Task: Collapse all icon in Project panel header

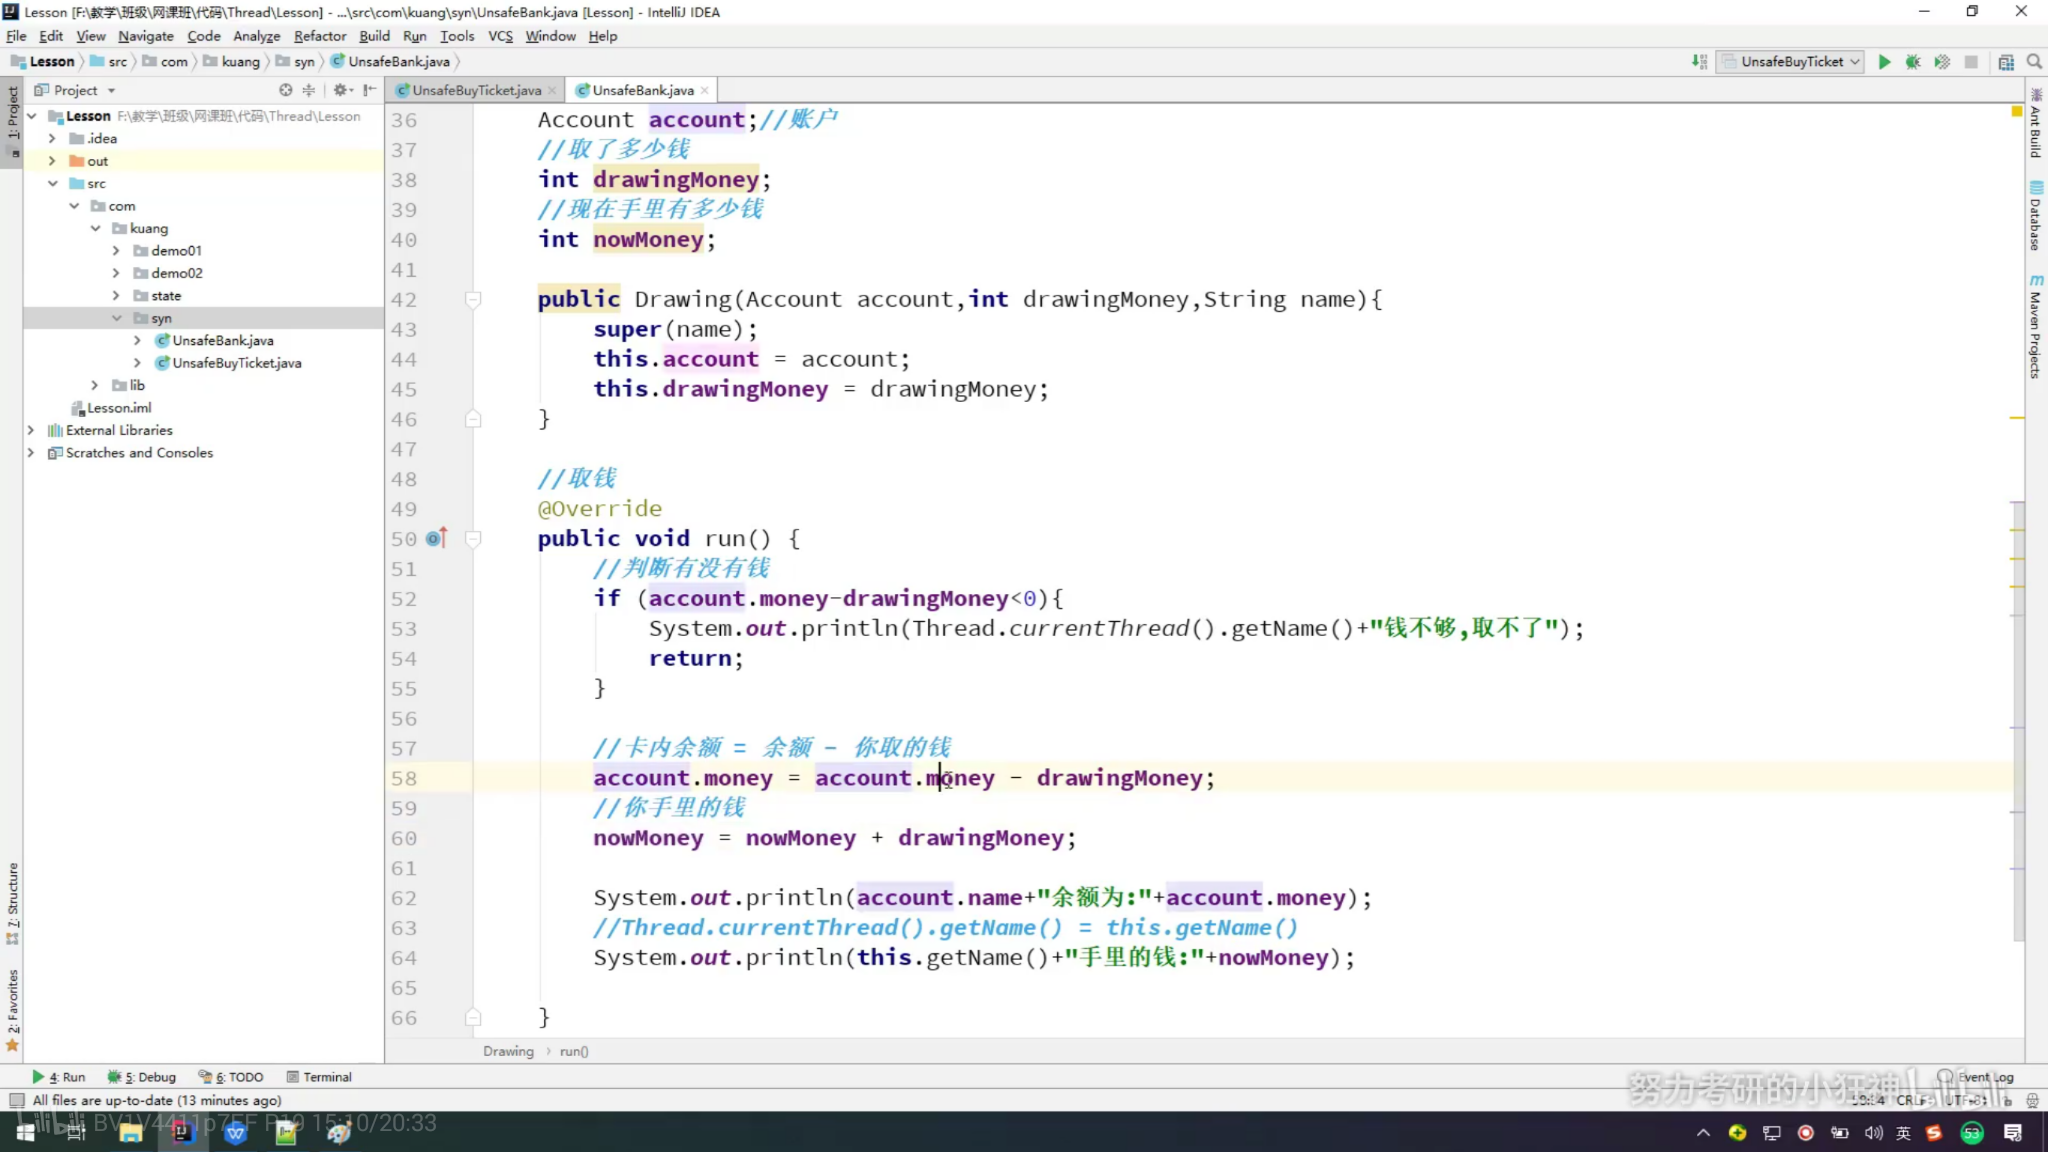Action: (x=309, y=90)
